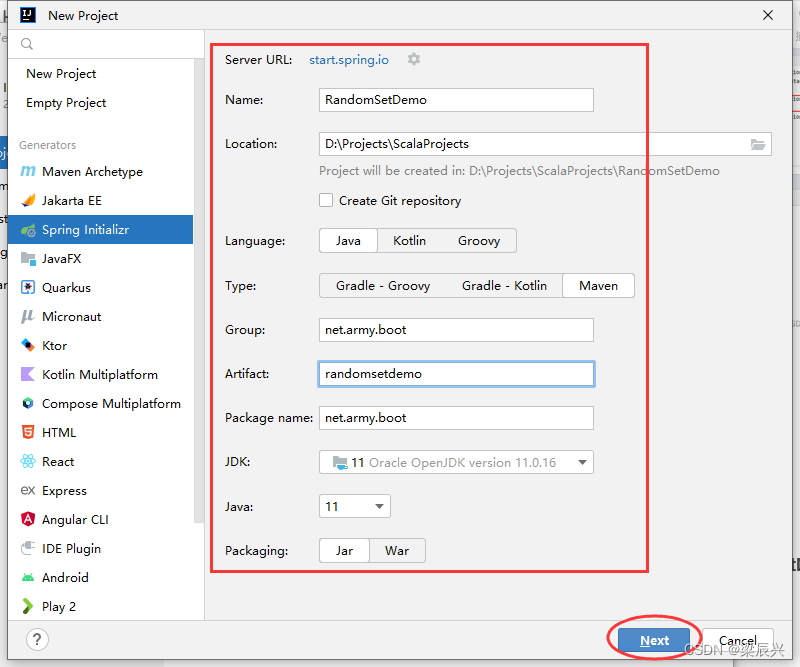
Task: Select Kotlin Multiplatform generator
Action: (100, 375)
